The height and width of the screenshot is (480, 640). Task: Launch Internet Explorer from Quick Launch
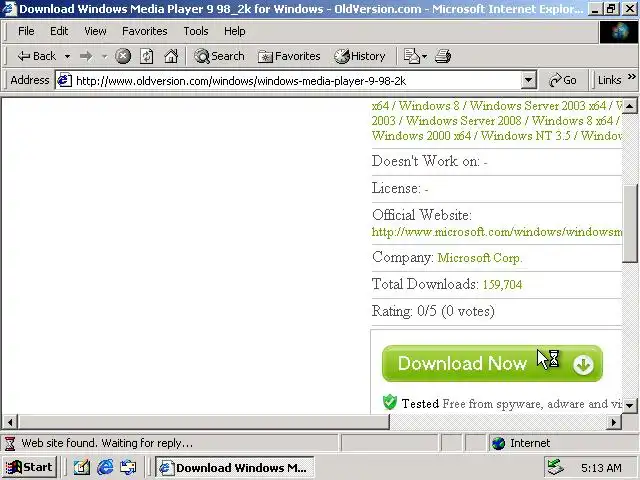point(105,467)
